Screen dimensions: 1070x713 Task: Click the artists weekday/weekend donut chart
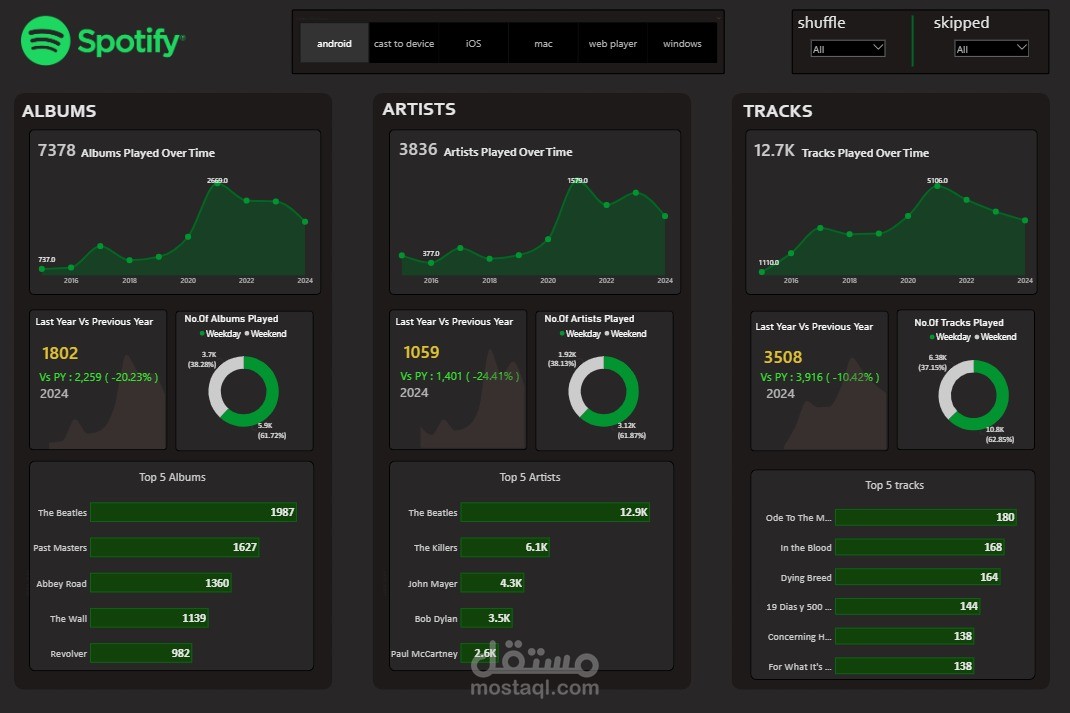604,391
